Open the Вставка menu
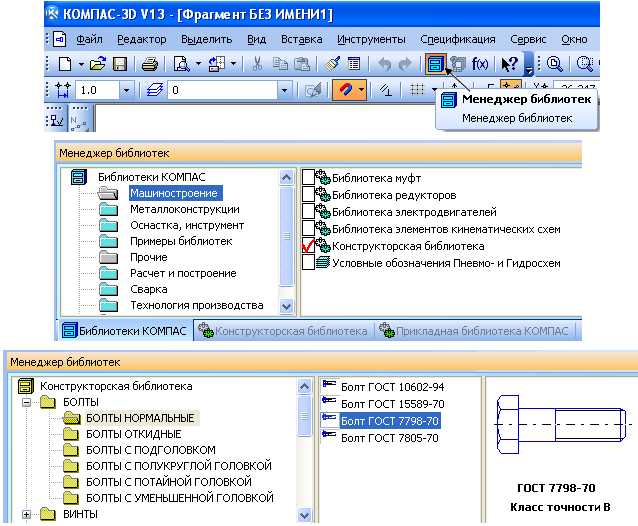The height and width of the screenshot is (526, 638). coord(302,39)
